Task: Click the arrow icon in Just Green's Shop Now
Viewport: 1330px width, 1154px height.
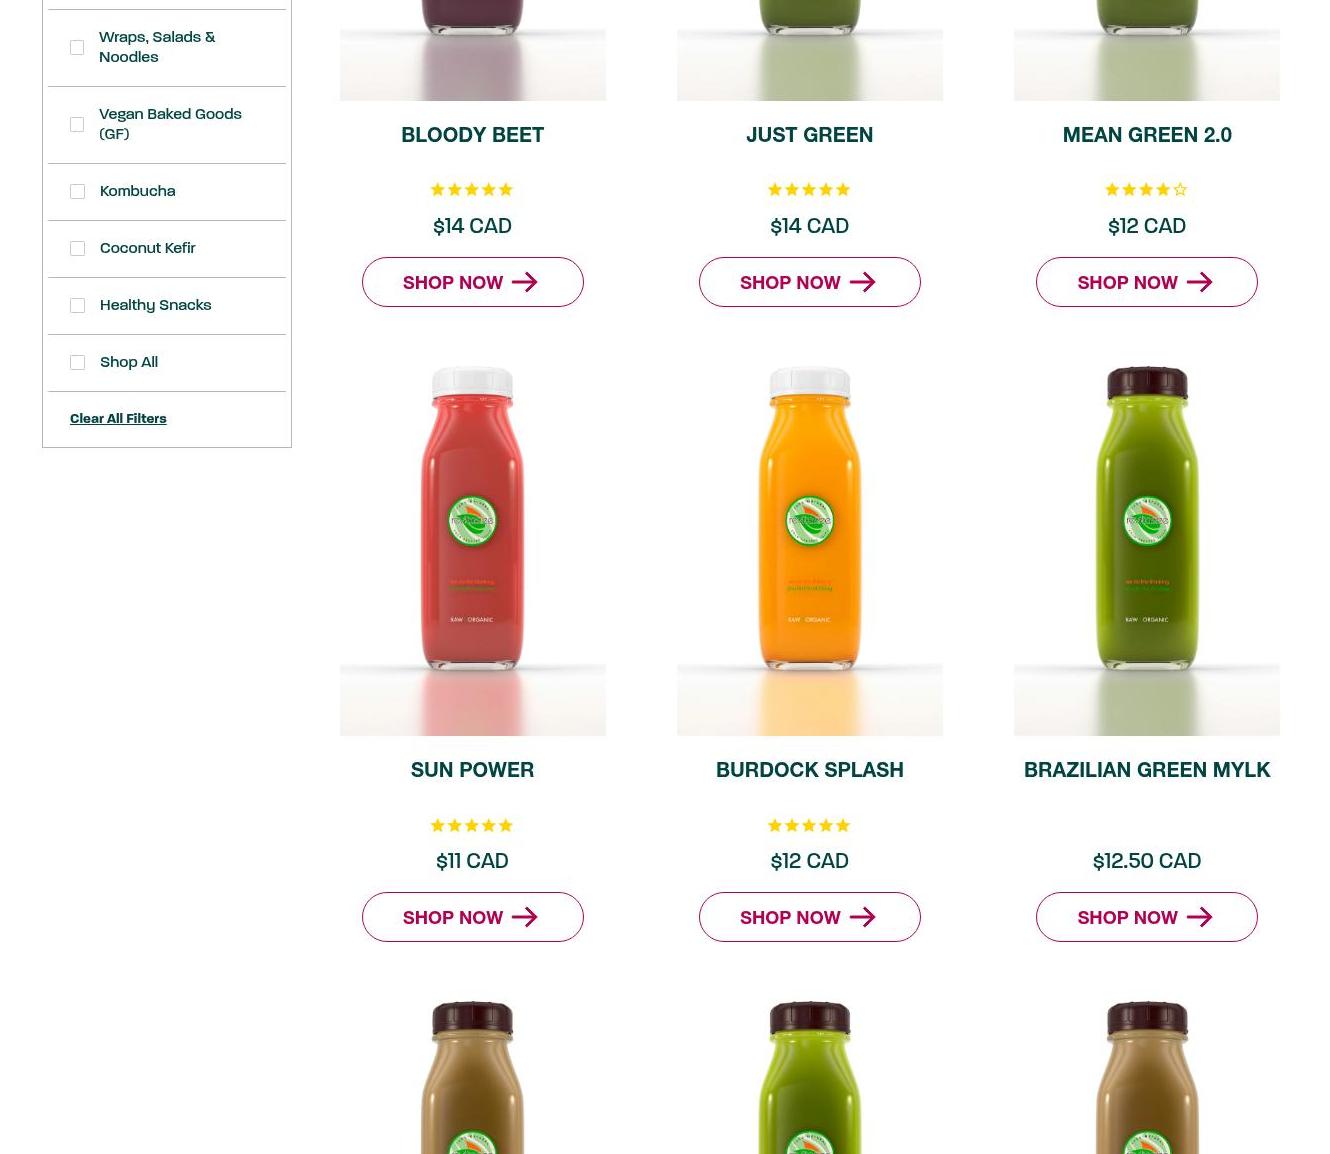Action: [x=862, y=282]
